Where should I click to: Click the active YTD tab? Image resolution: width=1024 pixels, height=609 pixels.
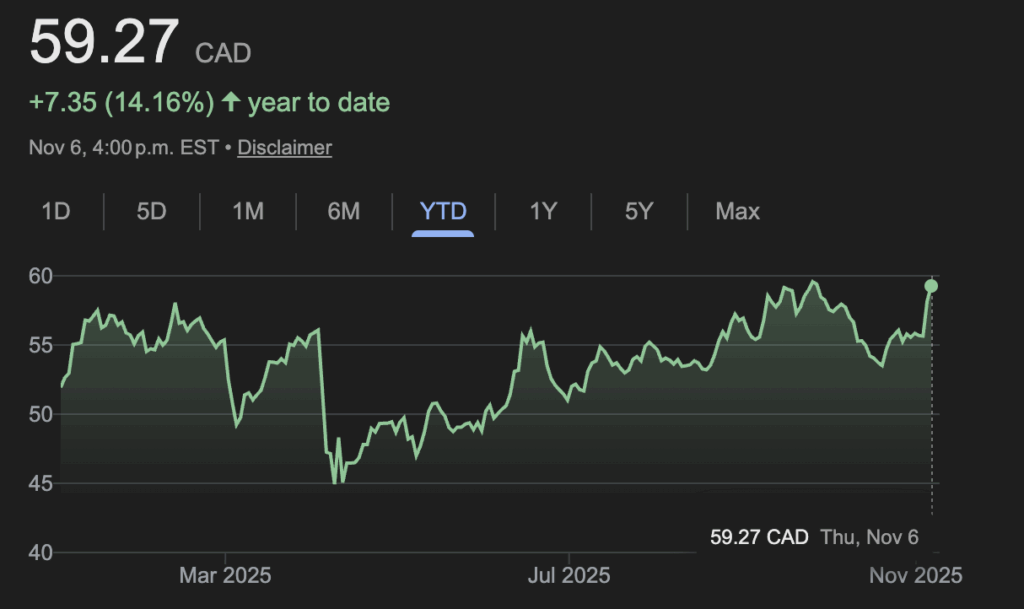[443, 211]
